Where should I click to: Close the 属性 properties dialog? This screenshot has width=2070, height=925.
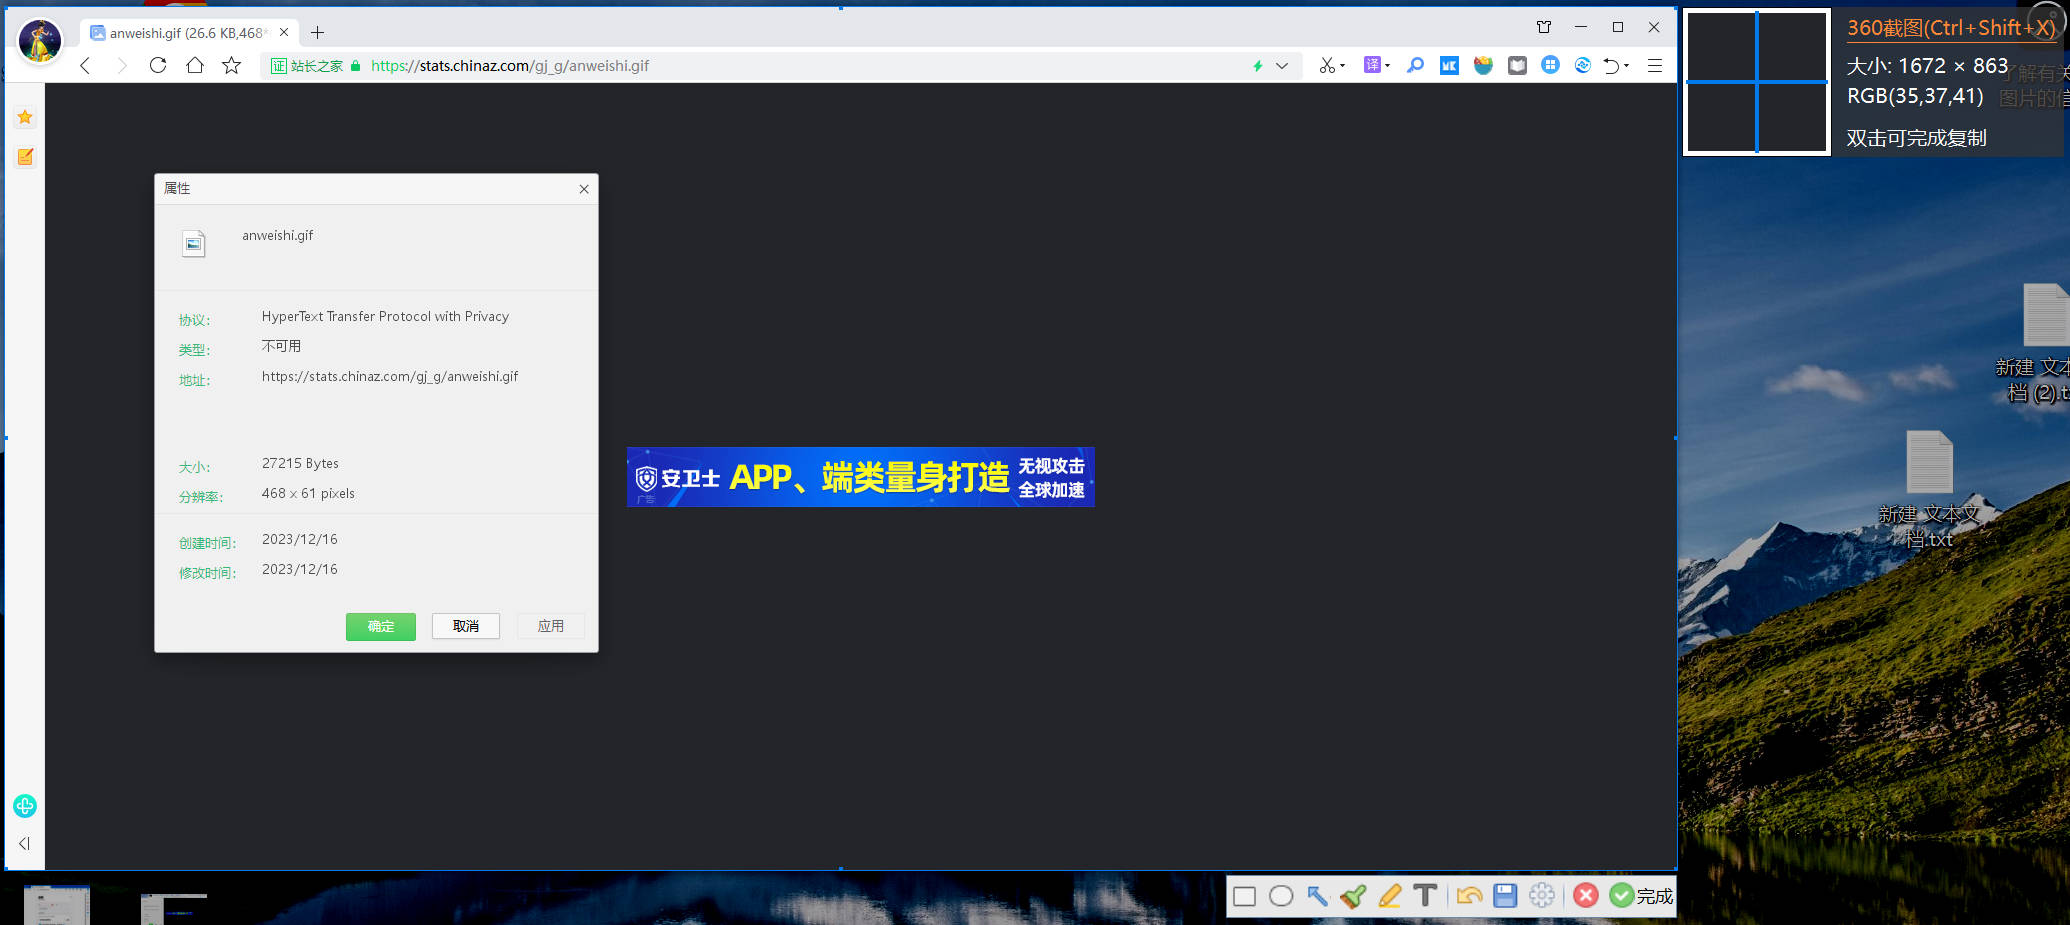tap(584, 189)
